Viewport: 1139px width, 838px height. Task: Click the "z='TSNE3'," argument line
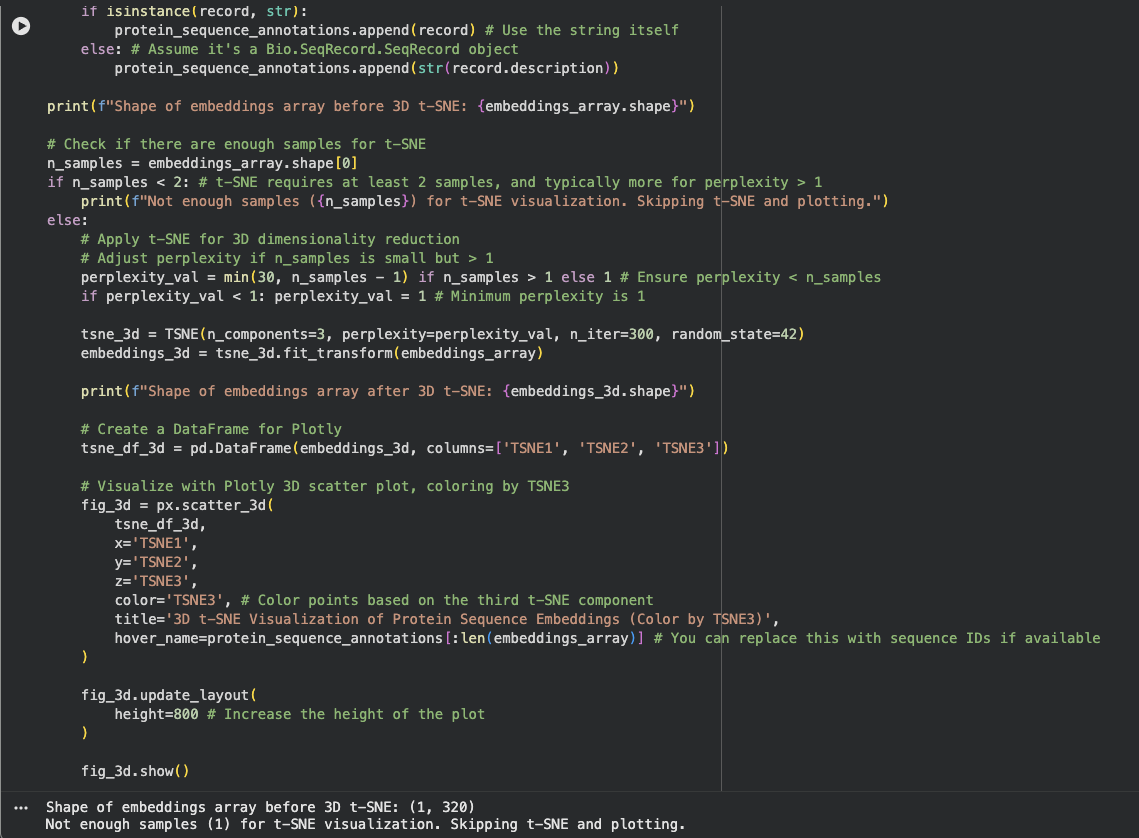pyautogui.click(x=155, y=581)
